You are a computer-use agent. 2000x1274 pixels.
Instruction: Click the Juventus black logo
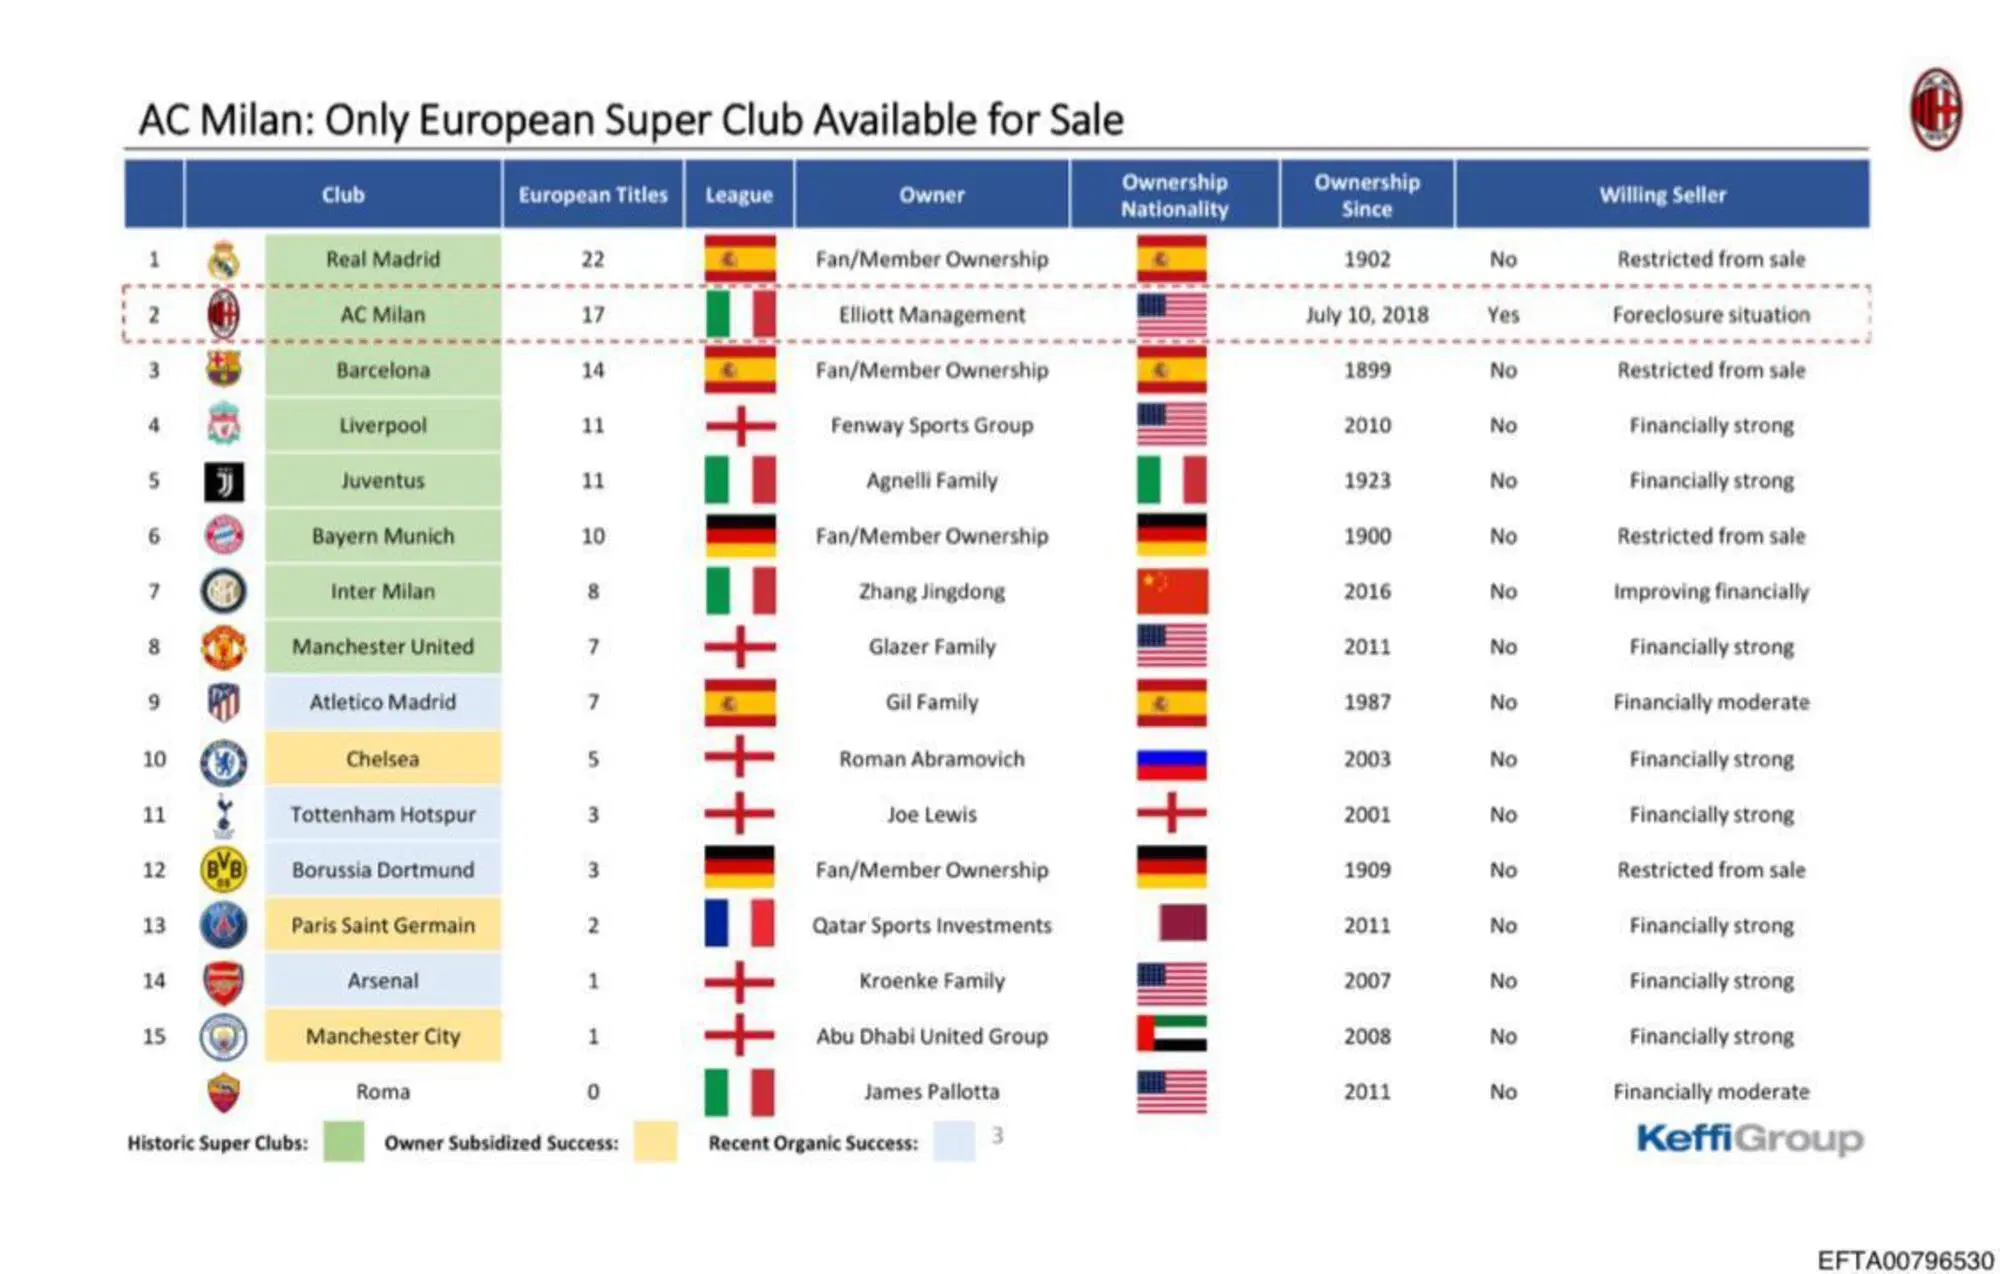(x=224, y=481)
